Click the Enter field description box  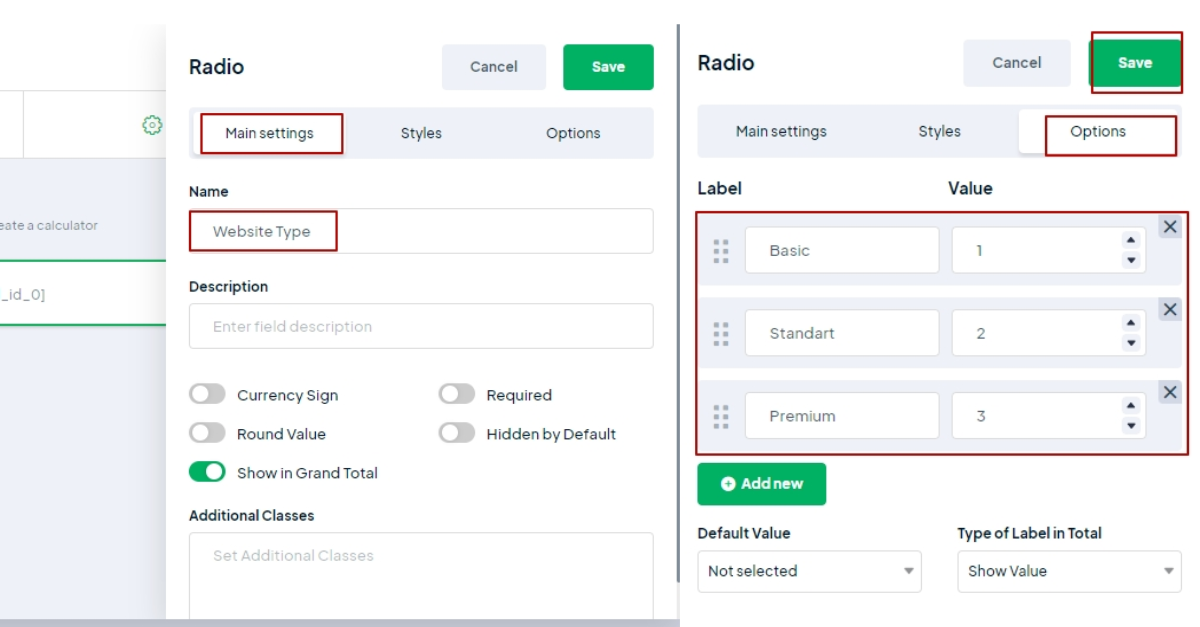[x=420, y=328]
